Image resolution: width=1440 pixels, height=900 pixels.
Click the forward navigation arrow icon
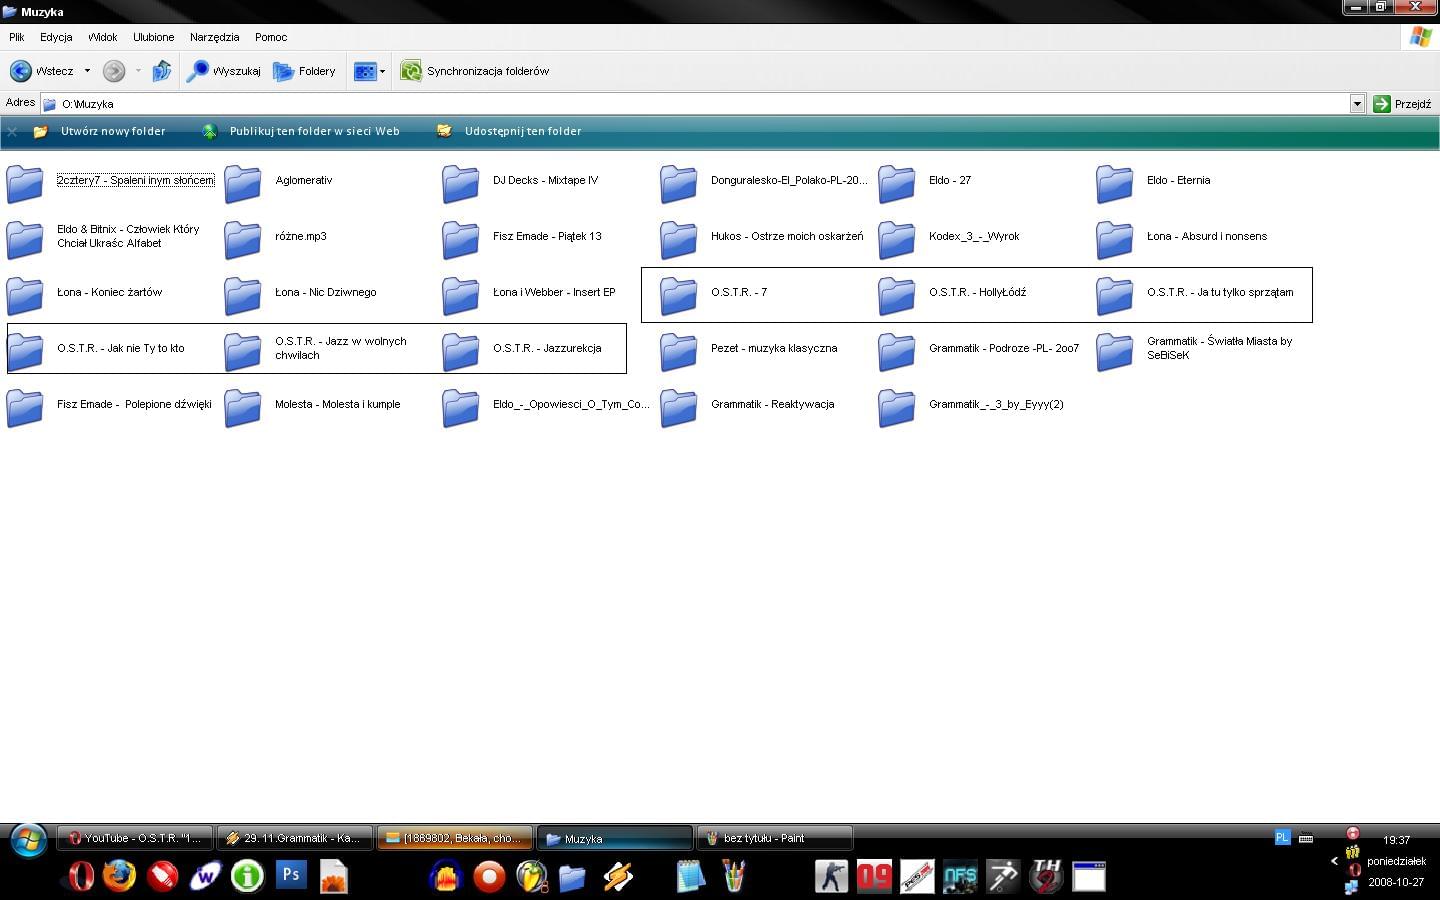click(114, 71)
